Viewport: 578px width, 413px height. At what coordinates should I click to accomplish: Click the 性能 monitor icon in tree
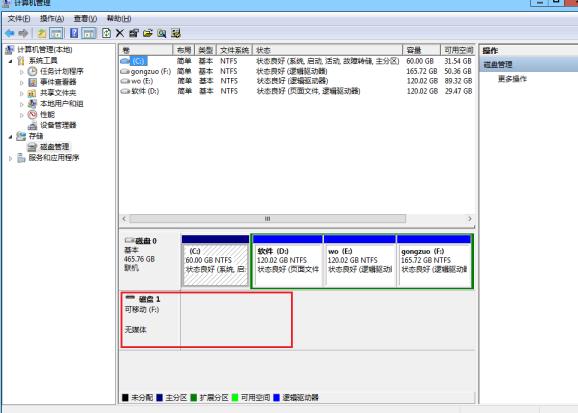pyautogui.click(x=32, y=115)
